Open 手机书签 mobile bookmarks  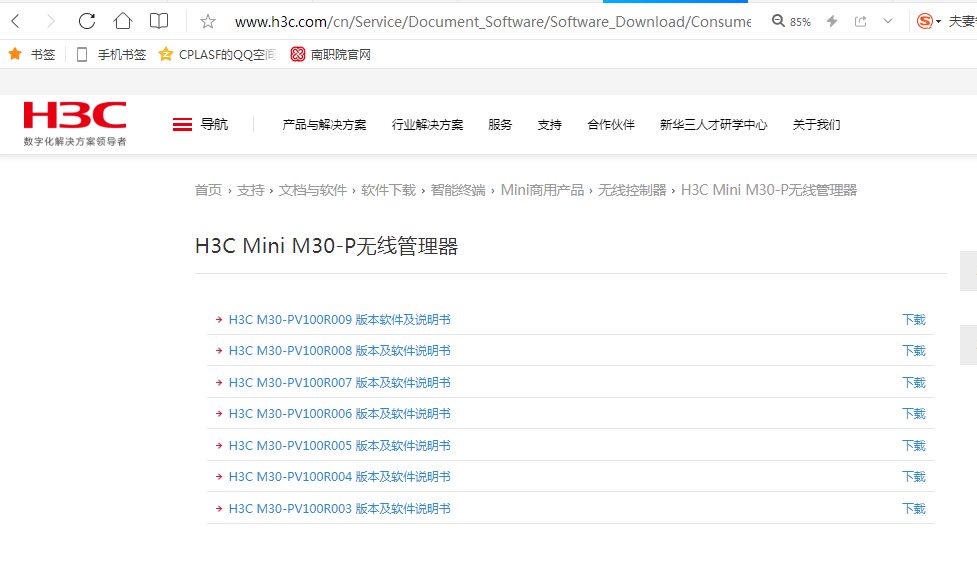(111, 55)
